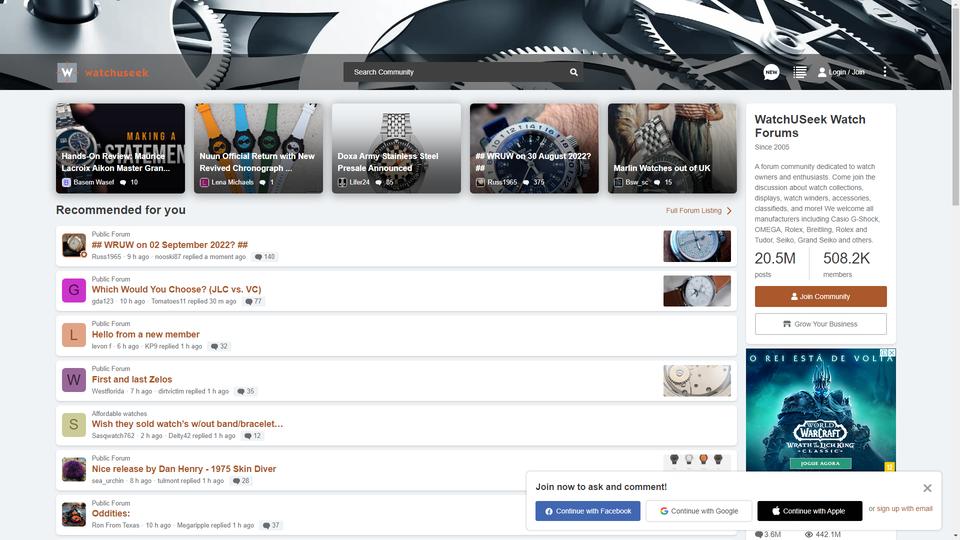Click the L avatar of levon f

73,335
